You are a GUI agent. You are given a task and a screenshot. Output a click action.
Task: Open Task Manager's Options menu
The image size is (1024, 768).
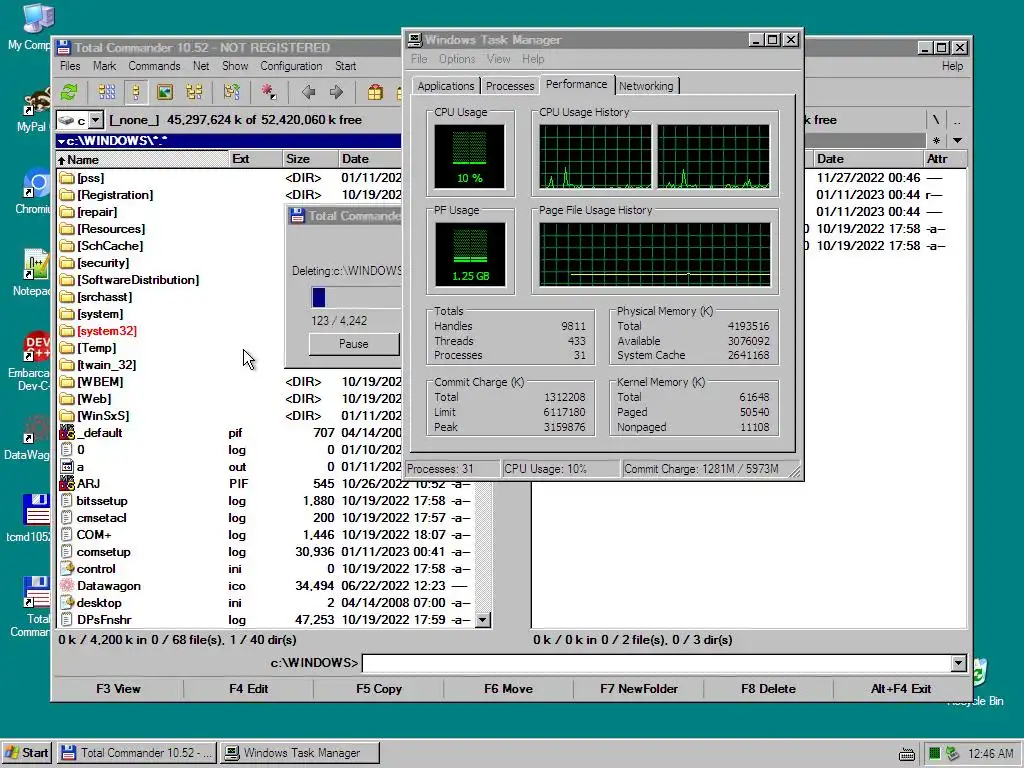457,59
